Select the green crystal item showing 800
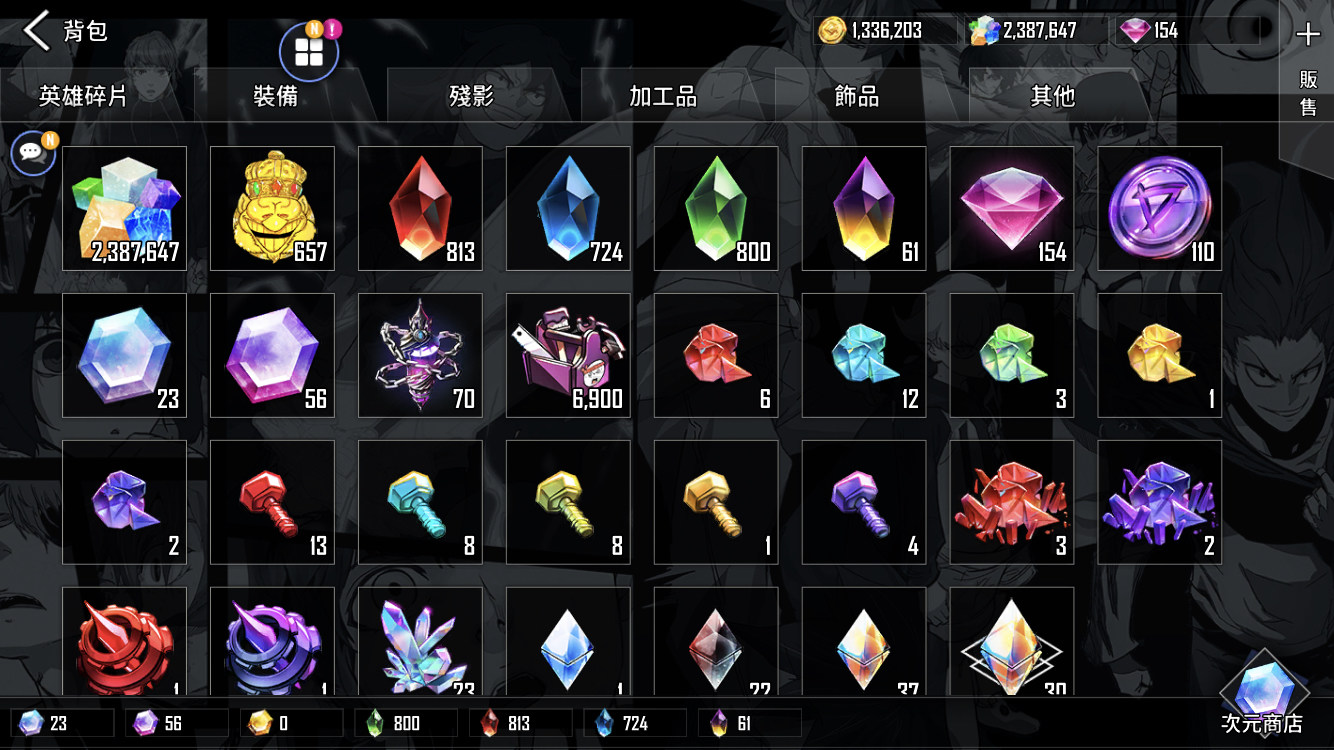The height and width of the screenshot is (750, 1334). pos(716,208)
